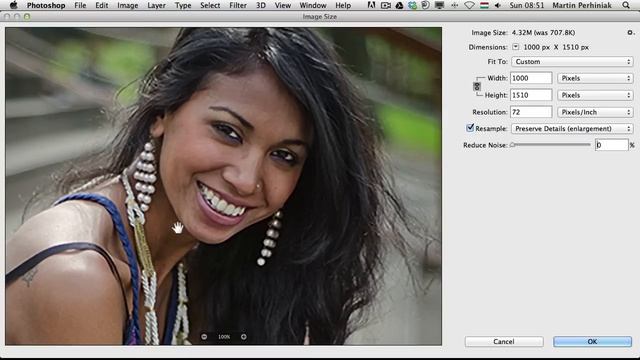The height and width of the screenshot is (360, 640).
Task: Zoom out the preview with minus button
Action: click(204, 337)
